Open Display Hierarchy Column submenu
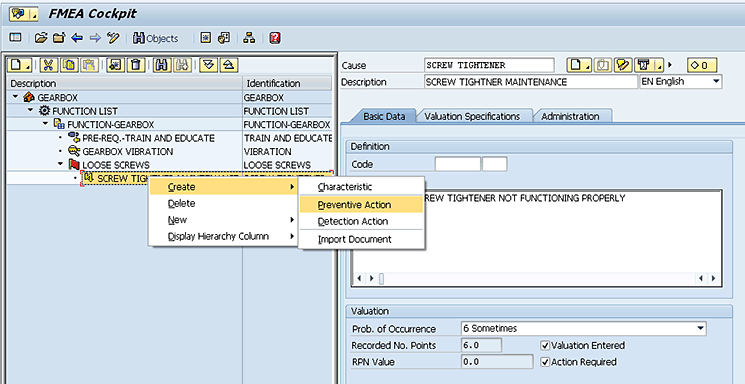745x384 pixels. point(223,236)
